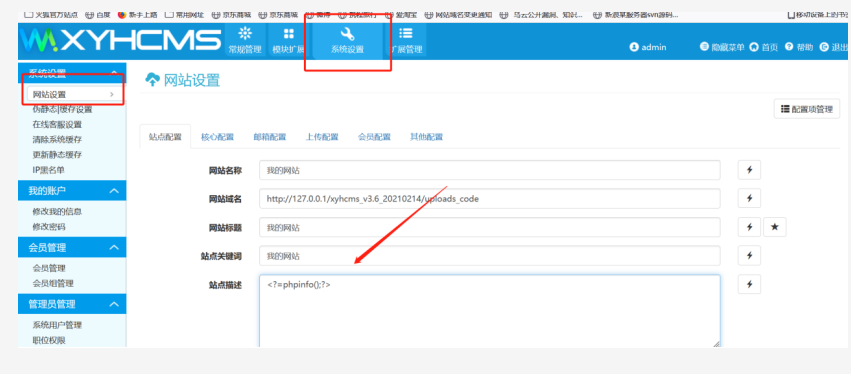Click 隐藏菜单 to hide the sidebar
The width and height of the screenshot is (851, 374).
pos(722,47)
